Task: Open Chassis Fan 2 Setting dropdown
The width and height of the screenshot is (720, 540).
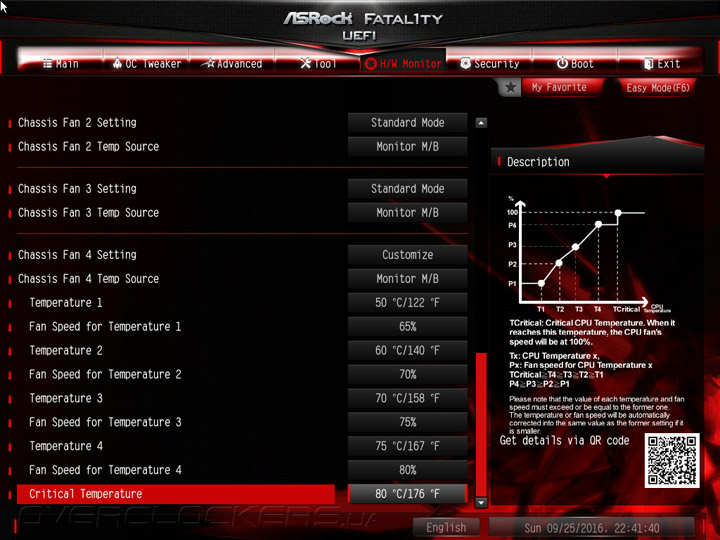Action: click(407, 123)
